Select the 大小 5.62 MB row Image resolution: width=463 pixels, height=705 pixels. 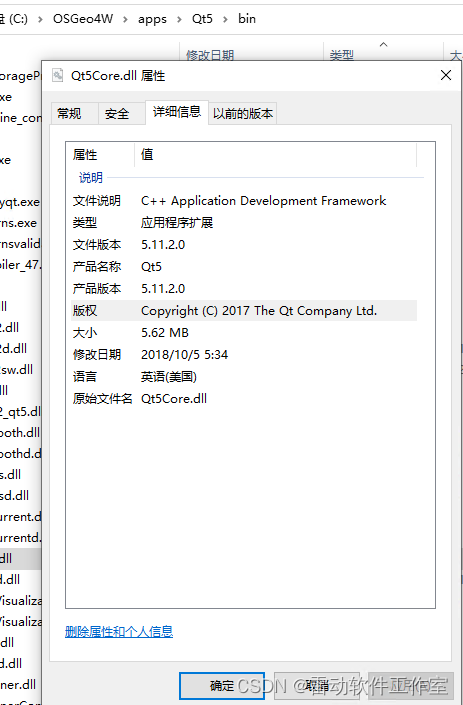click(244, 333)
